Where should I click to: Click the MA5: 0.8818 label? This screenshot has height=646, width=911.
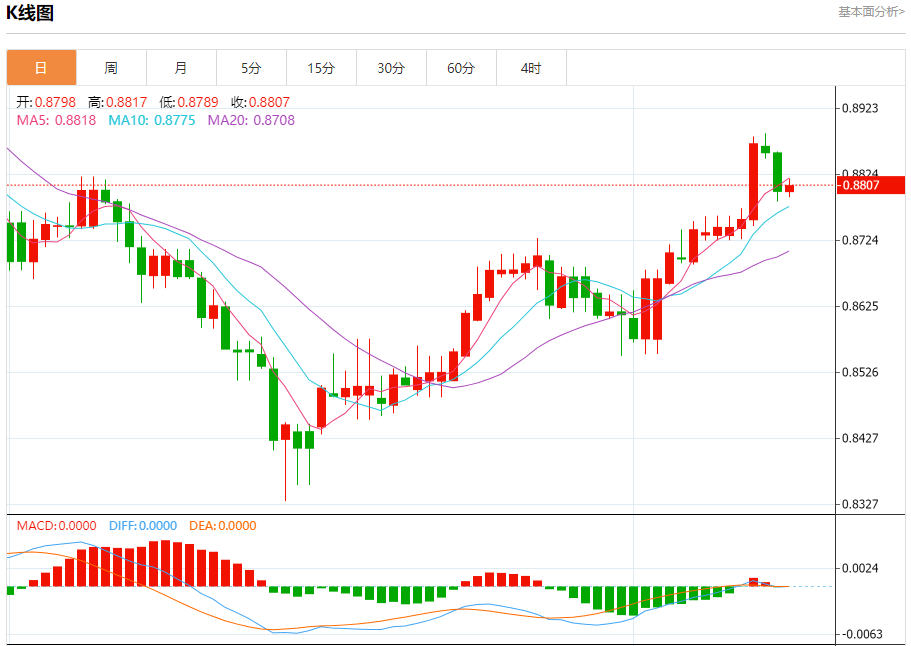coord(56,120)
